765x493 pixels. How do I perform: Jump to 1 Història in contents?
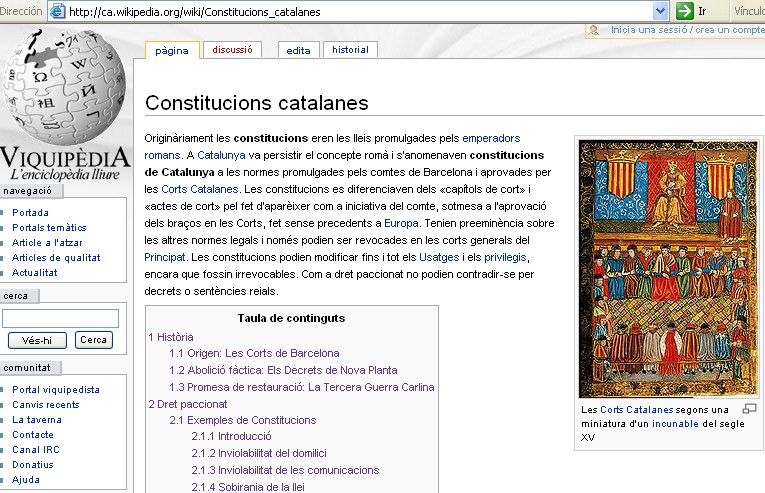171,337
